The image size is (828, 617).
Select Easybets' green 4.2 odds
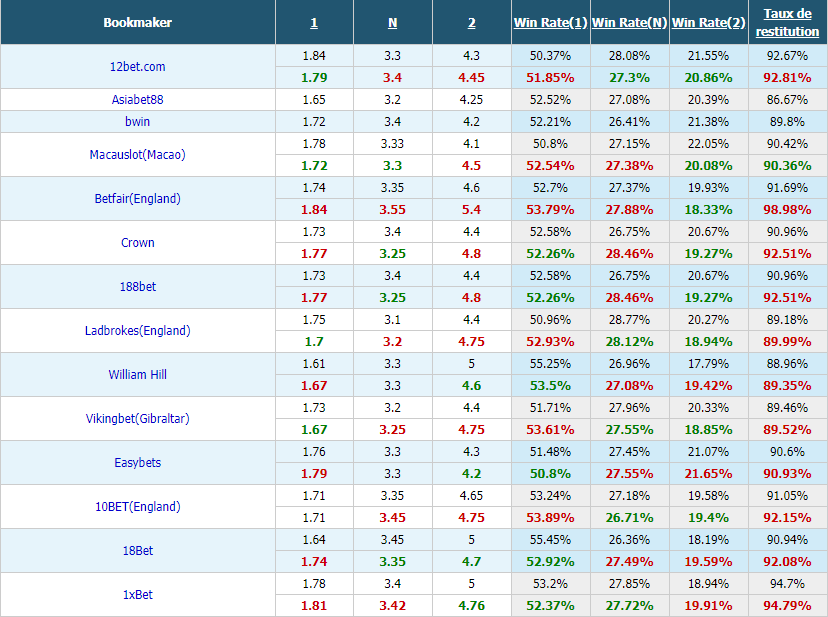pos(472,474)
